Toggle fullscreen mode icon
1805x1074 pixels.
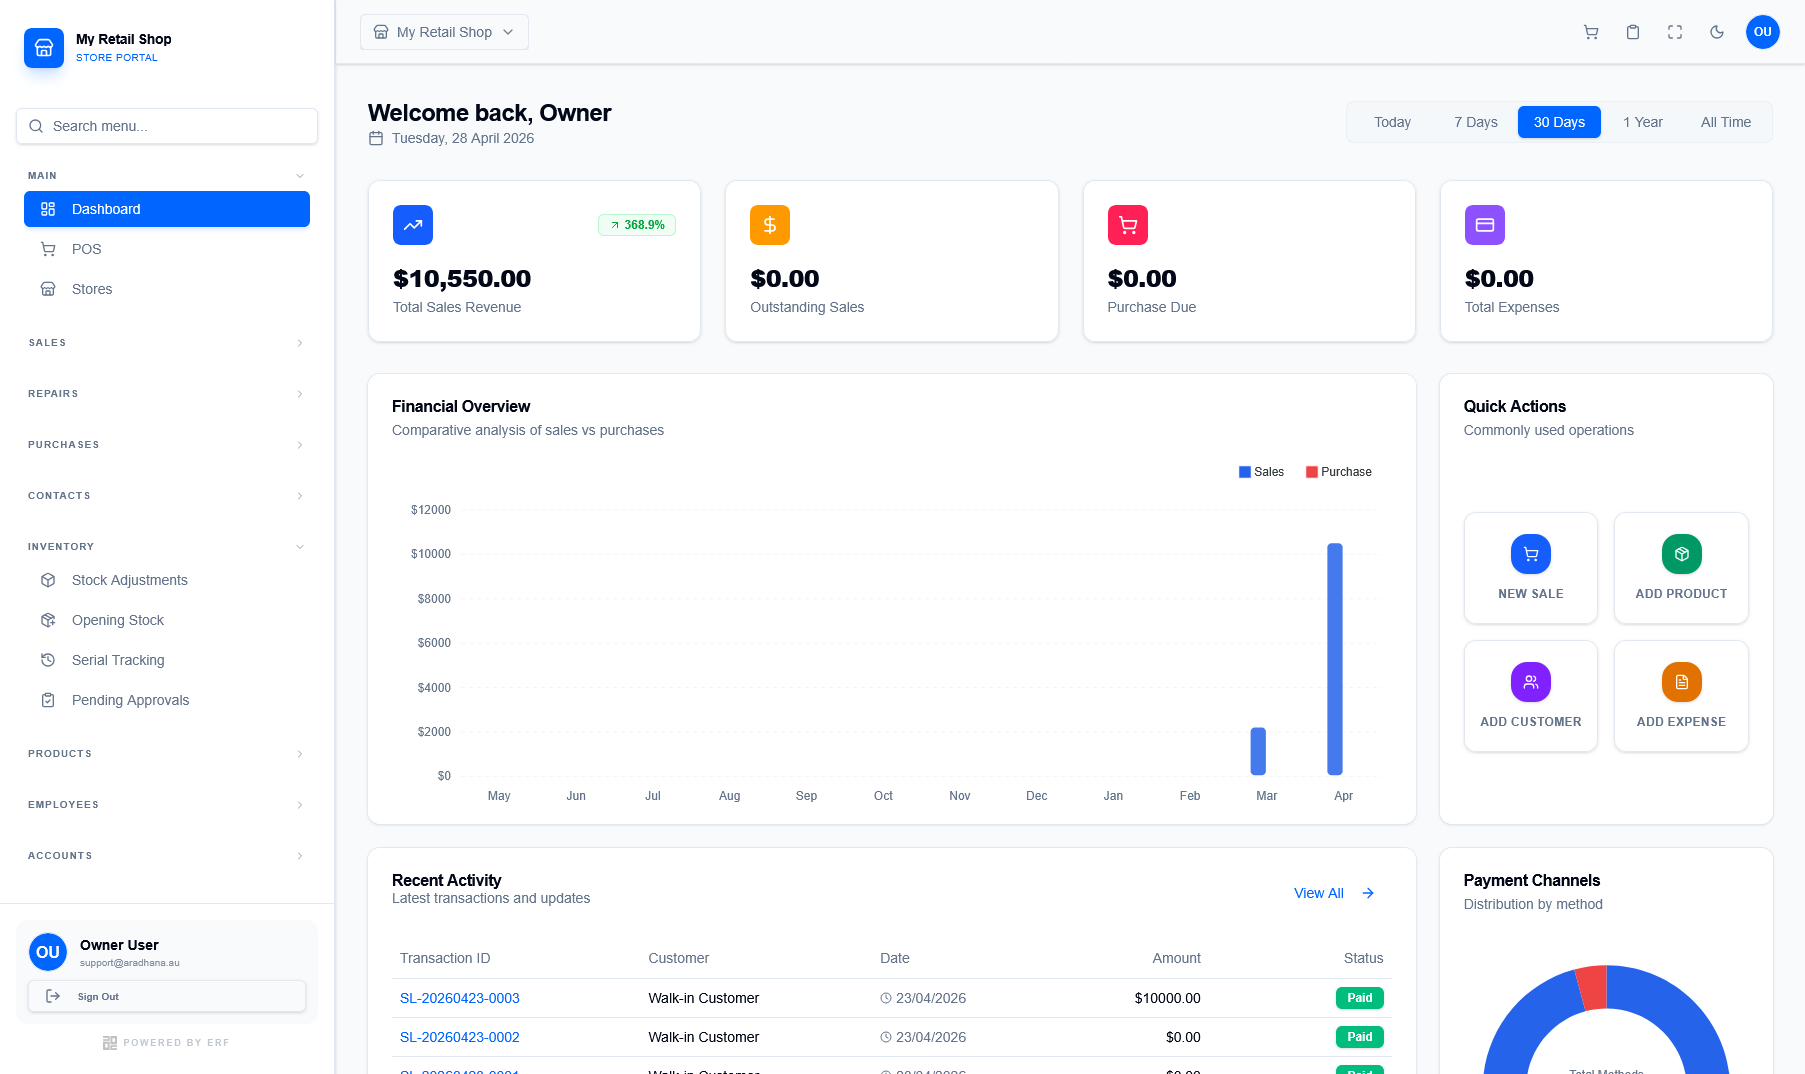[x=1675, y=32]
